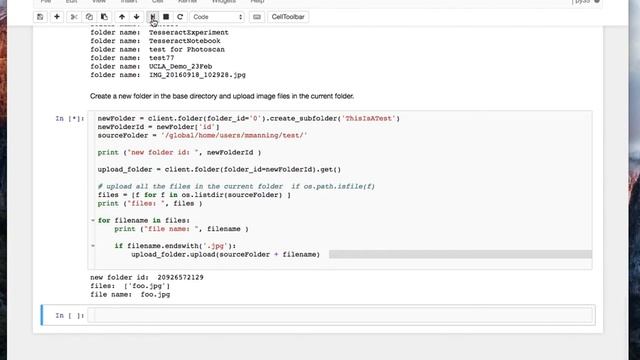
Task: Click the print 'file name:' code line
Action: click(181, 229)
